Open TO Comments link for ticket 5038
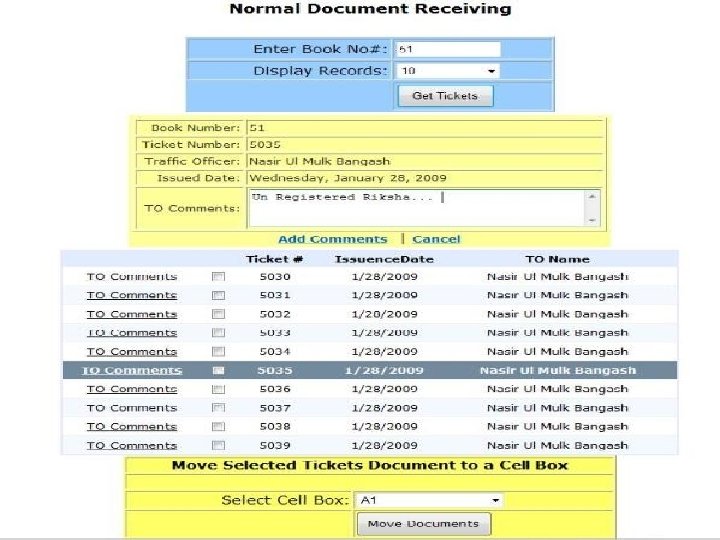720x540 pixels. click(132, 427)
